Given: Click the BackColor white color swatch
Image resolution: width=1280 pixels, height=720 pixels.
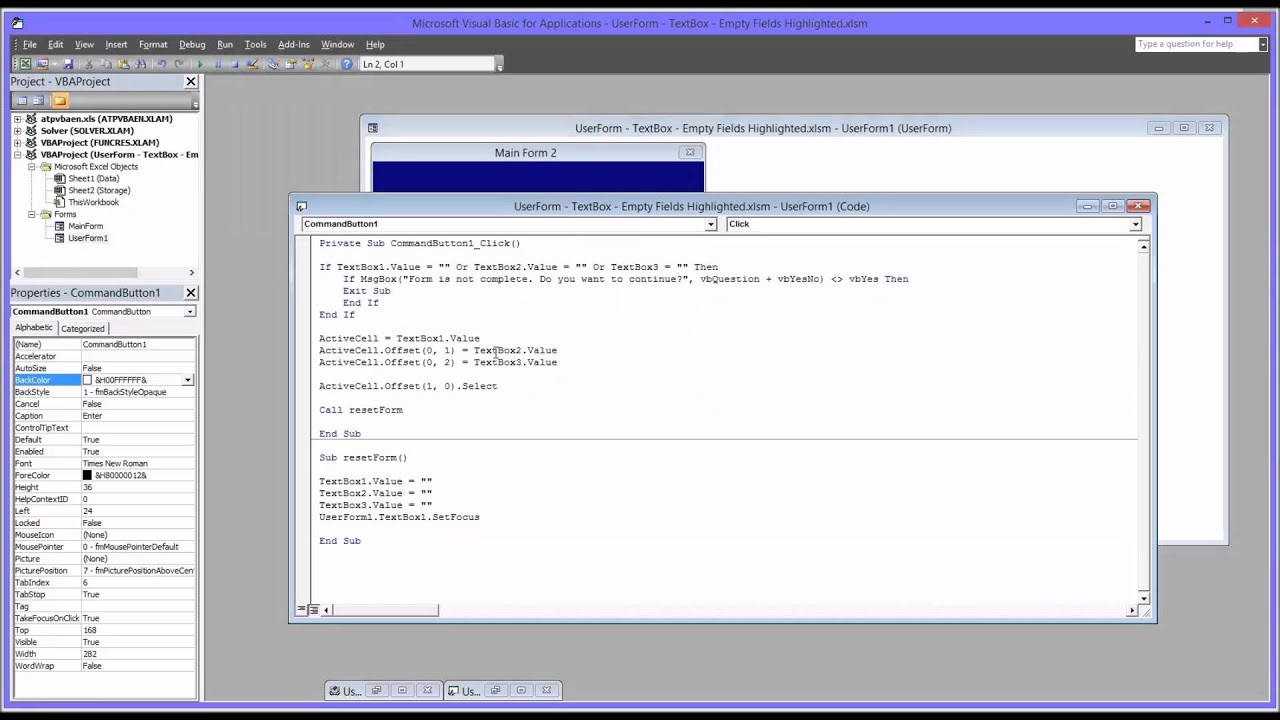Looking at the screenshot, I should point(87,380).
